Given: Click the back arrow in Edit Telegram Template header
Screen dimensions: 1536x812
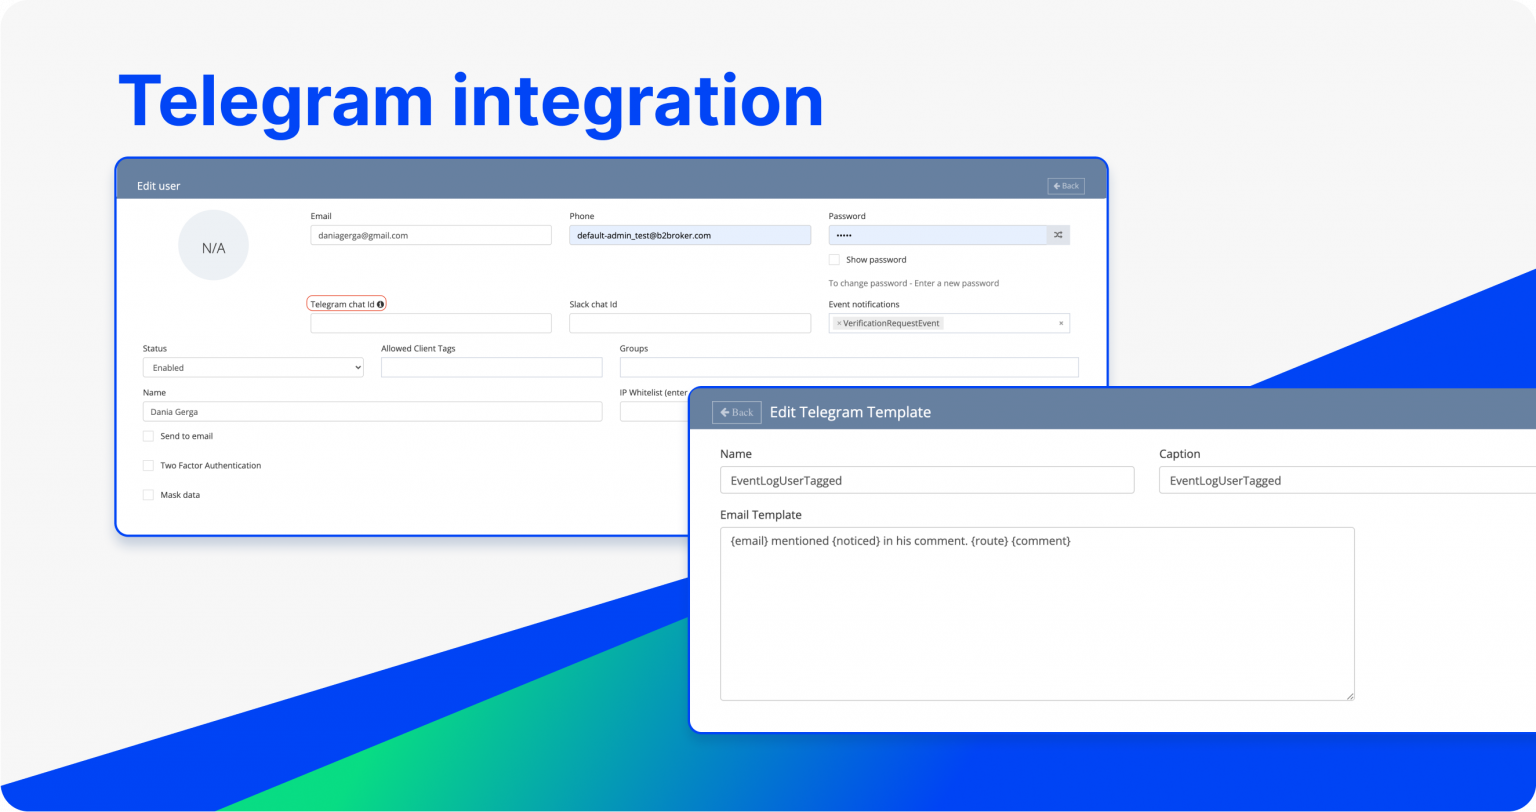Looking at the screenshot, I should coord(737,411).
